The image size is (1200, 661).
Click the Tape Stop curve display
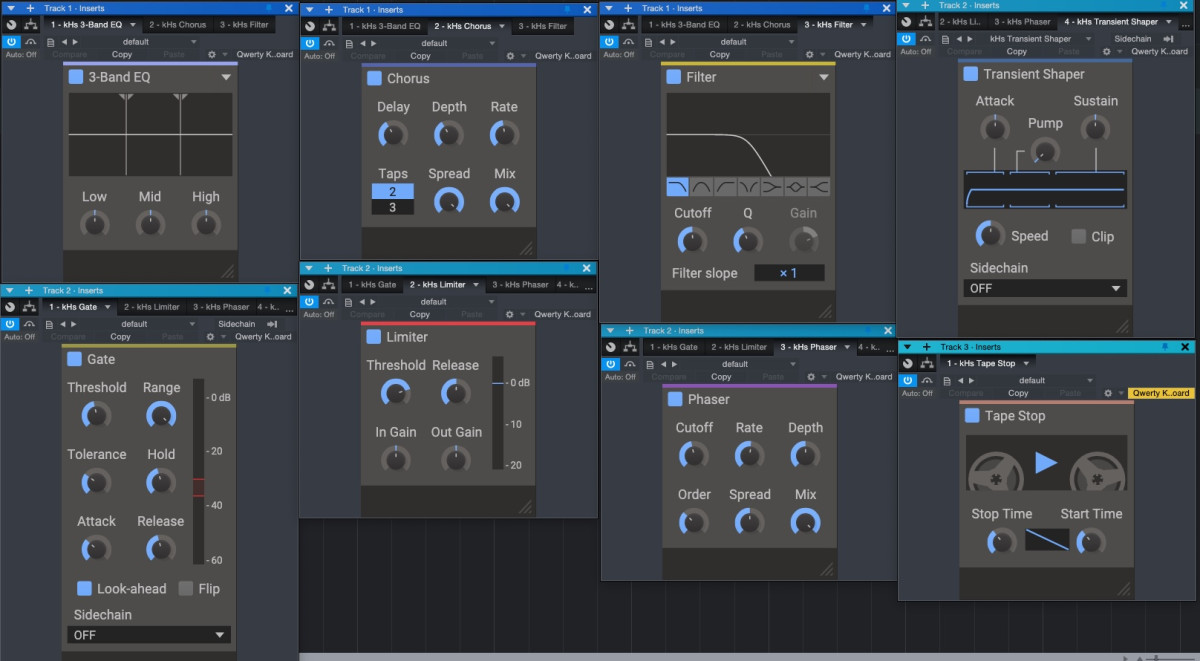point(1047,540)
